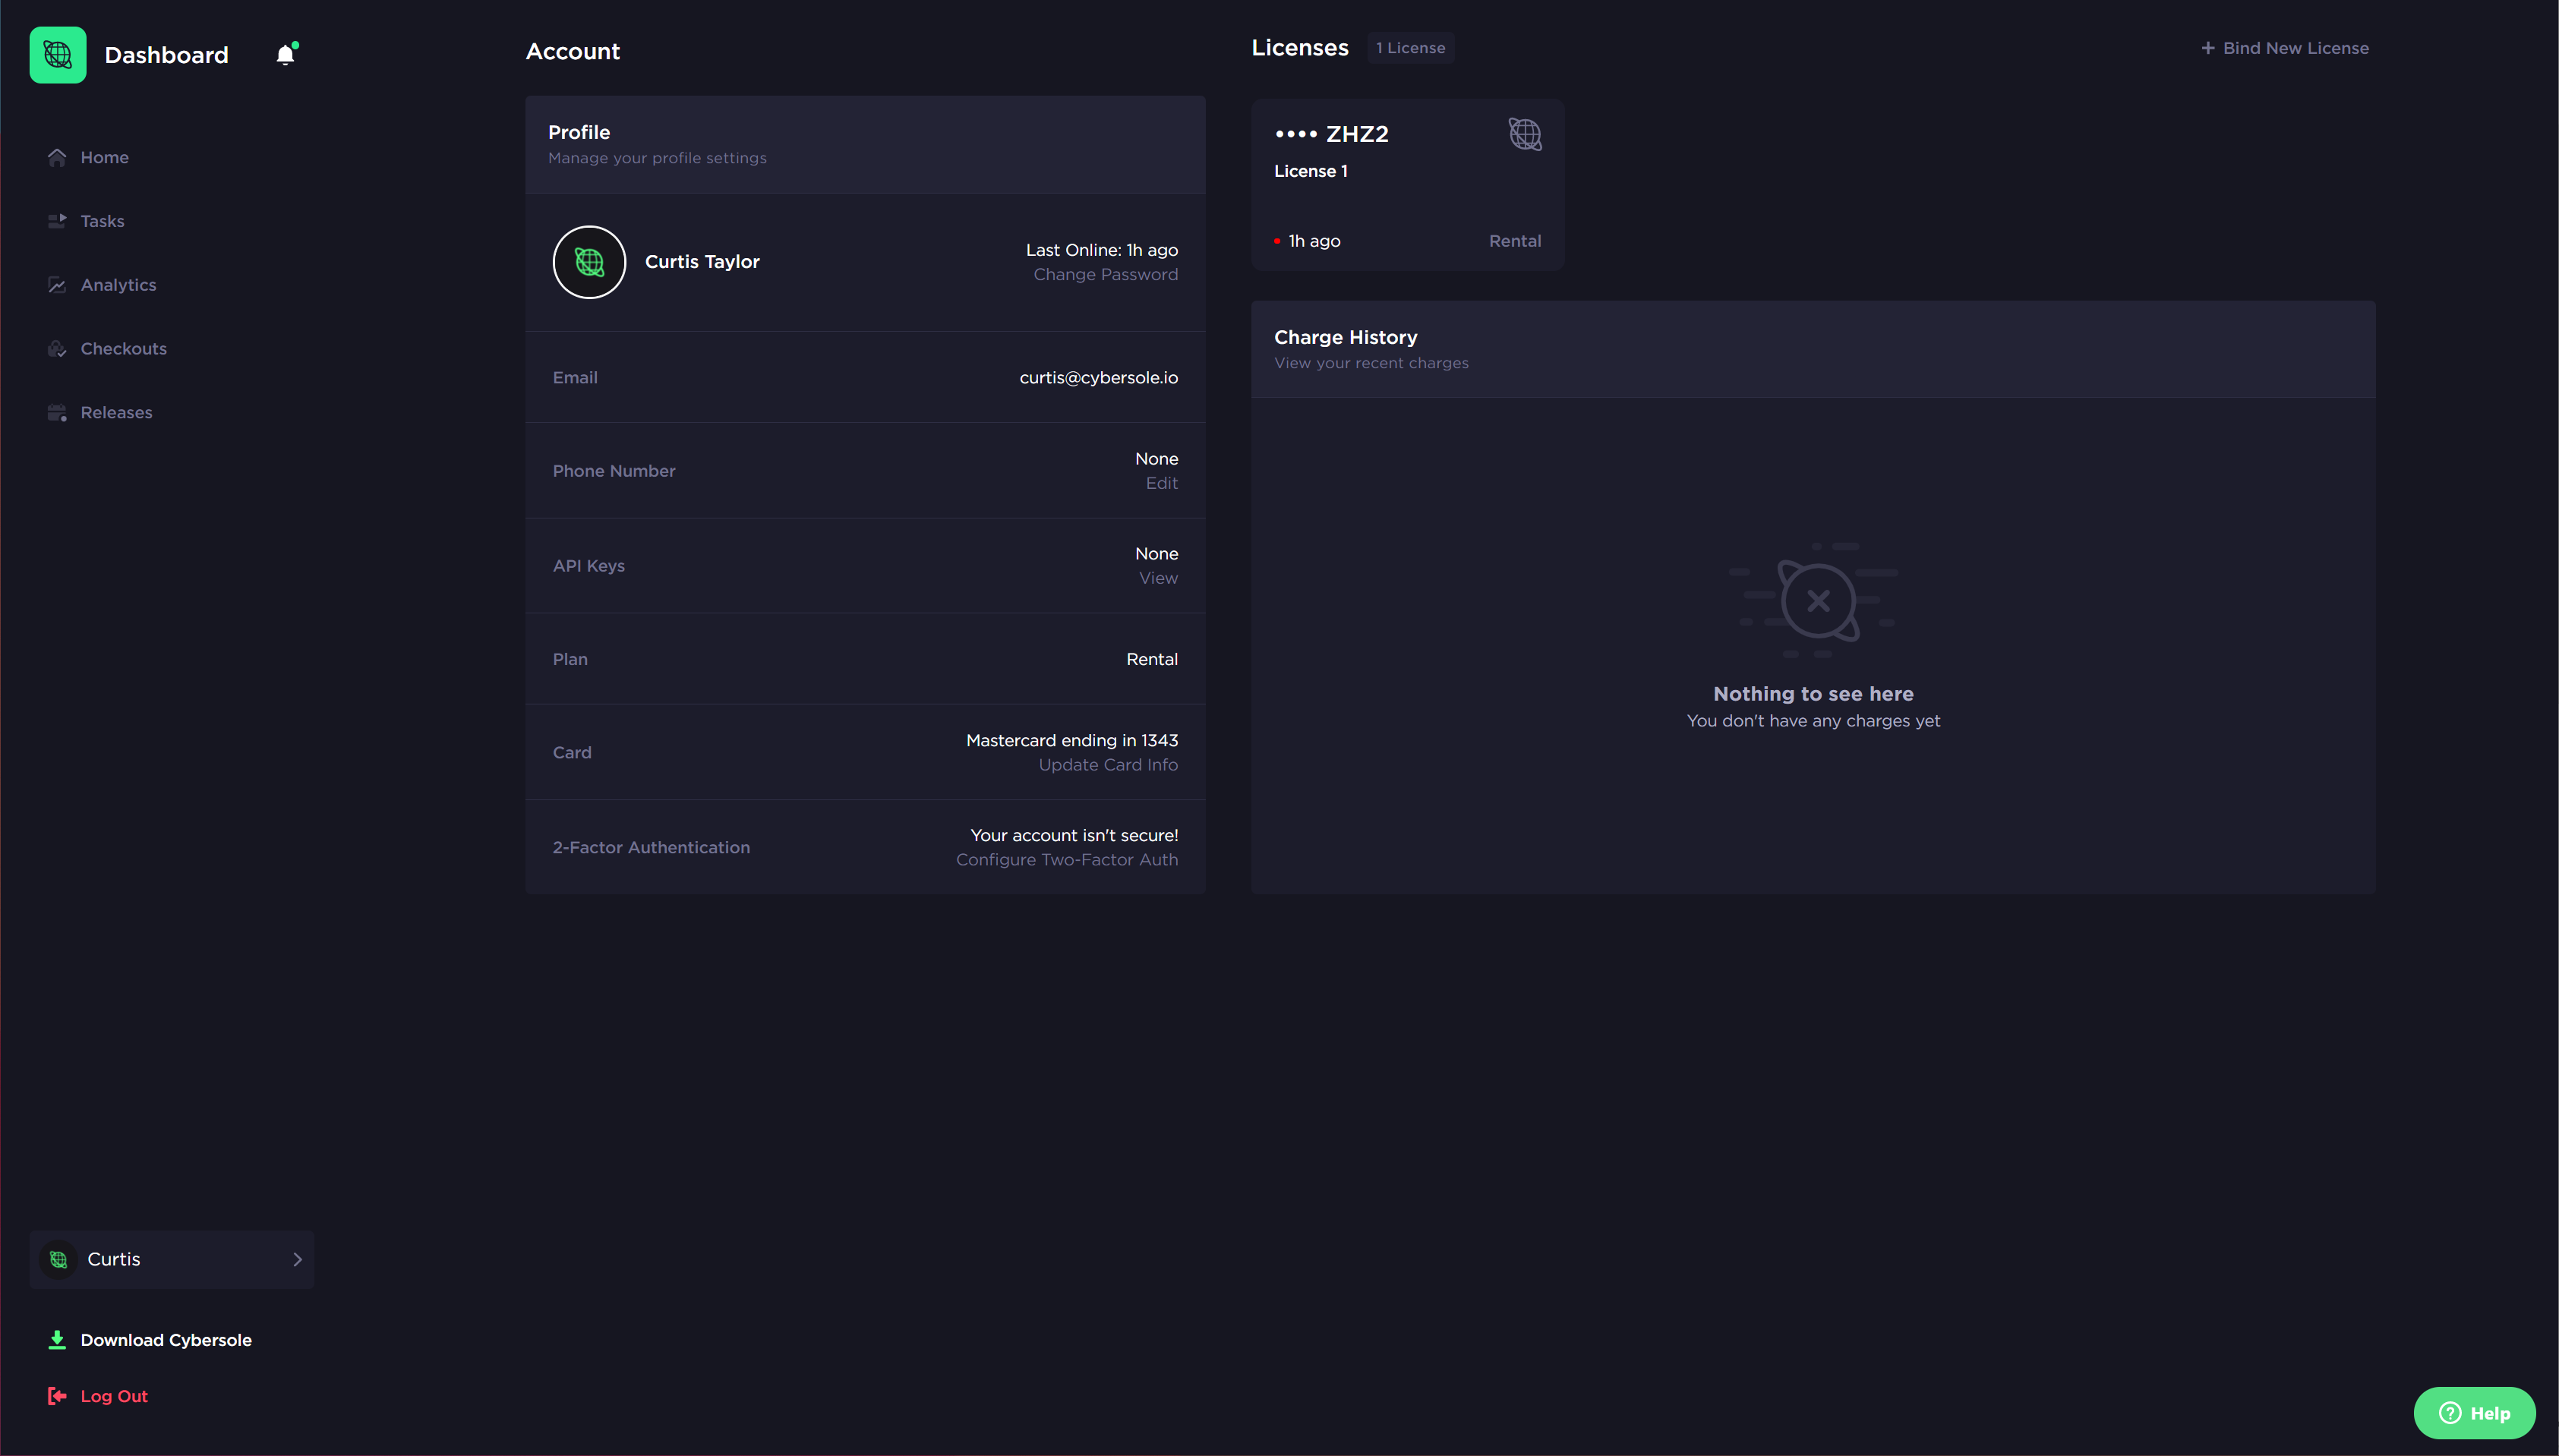This screenshot has width=2559, height=1456.
Task: Click Nothing to see here message
Action: point(1813,694)
